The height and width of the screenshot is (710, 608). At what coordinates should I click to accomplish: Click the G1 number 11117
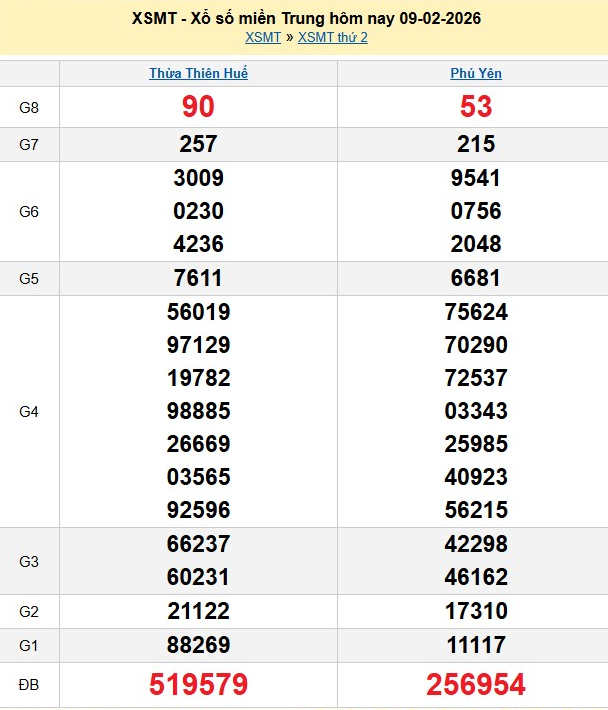click(x=476, y=645)
